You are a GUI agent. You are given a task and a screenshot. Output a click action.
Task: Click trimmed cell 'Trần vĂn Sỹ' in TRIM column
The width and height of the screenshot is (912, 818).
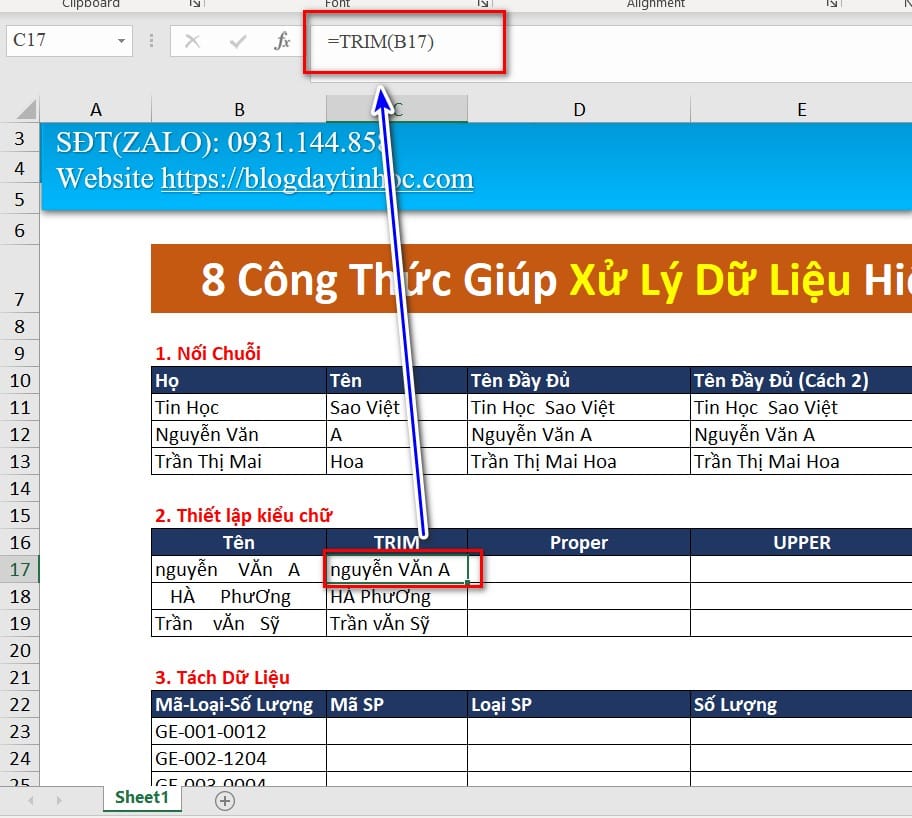[397, 623]
